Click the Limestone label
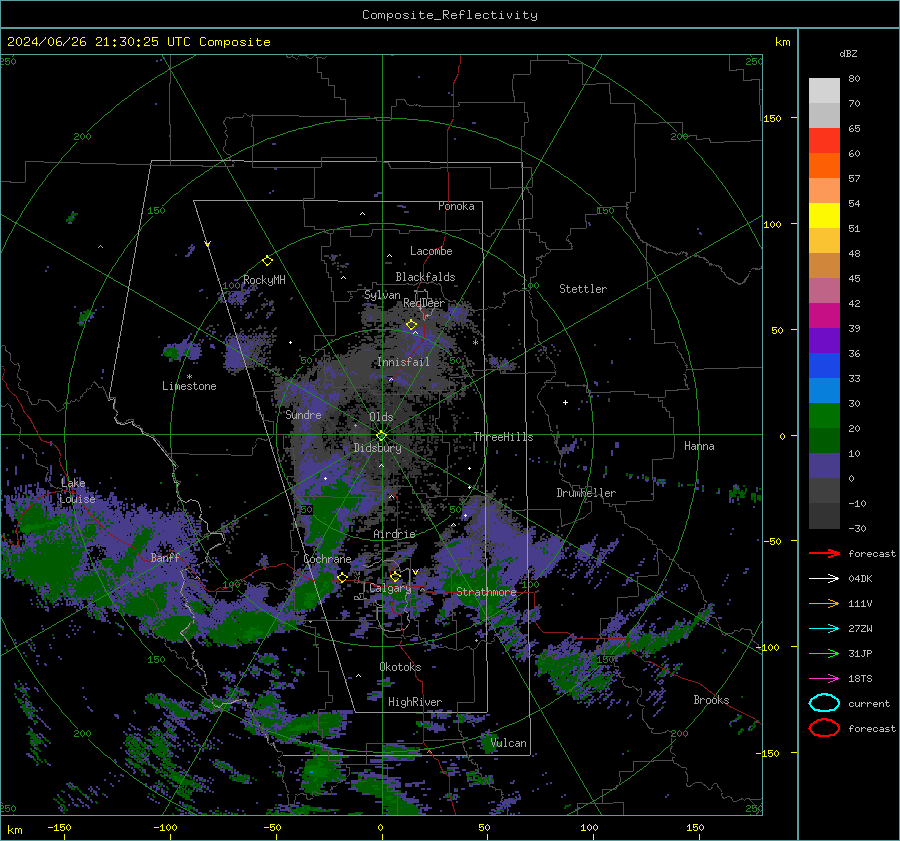 pyautogui.click(x=189, y=386)
